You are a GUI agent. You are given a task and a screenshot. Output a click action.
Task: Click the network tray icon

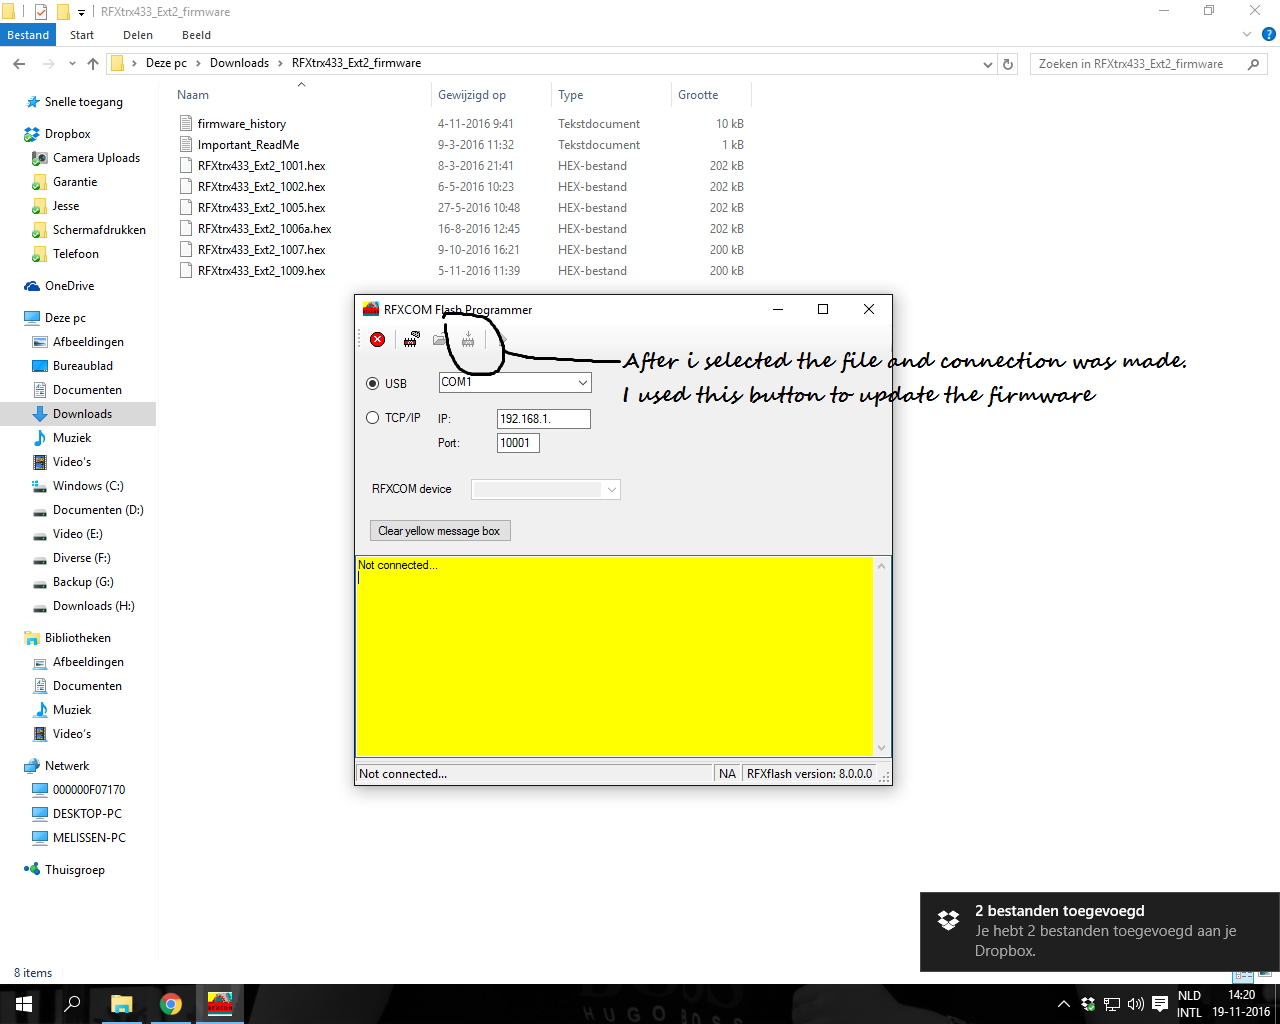tap(1112, 1004)
